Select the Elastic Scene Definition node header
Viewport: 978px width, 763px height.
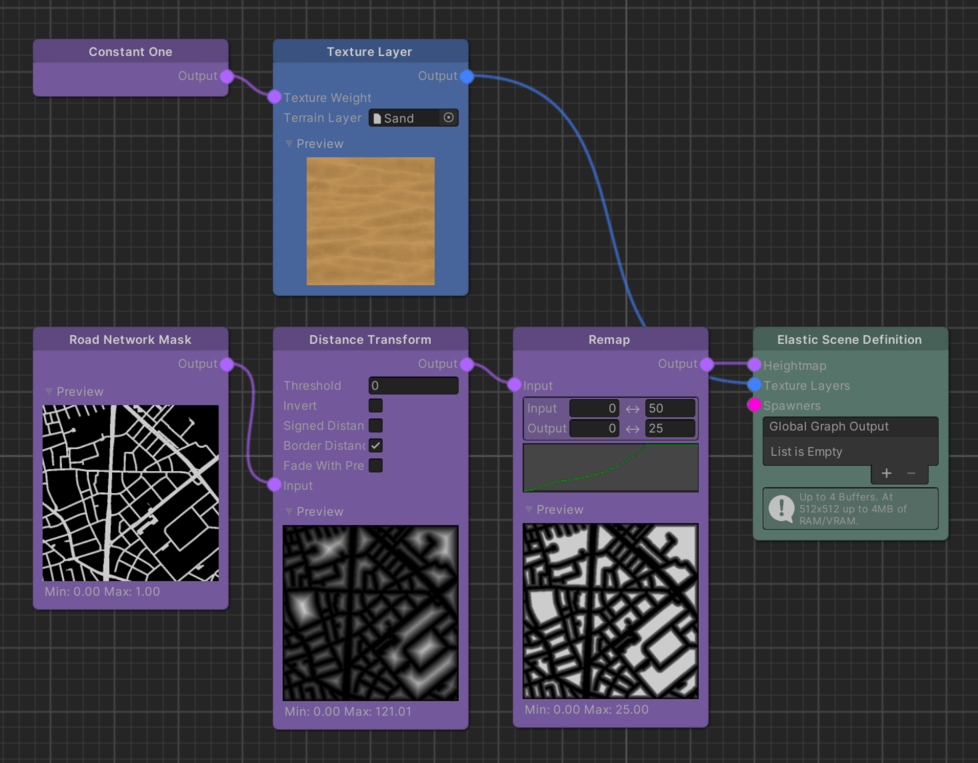pyautogui.click(x=849, y=340)
